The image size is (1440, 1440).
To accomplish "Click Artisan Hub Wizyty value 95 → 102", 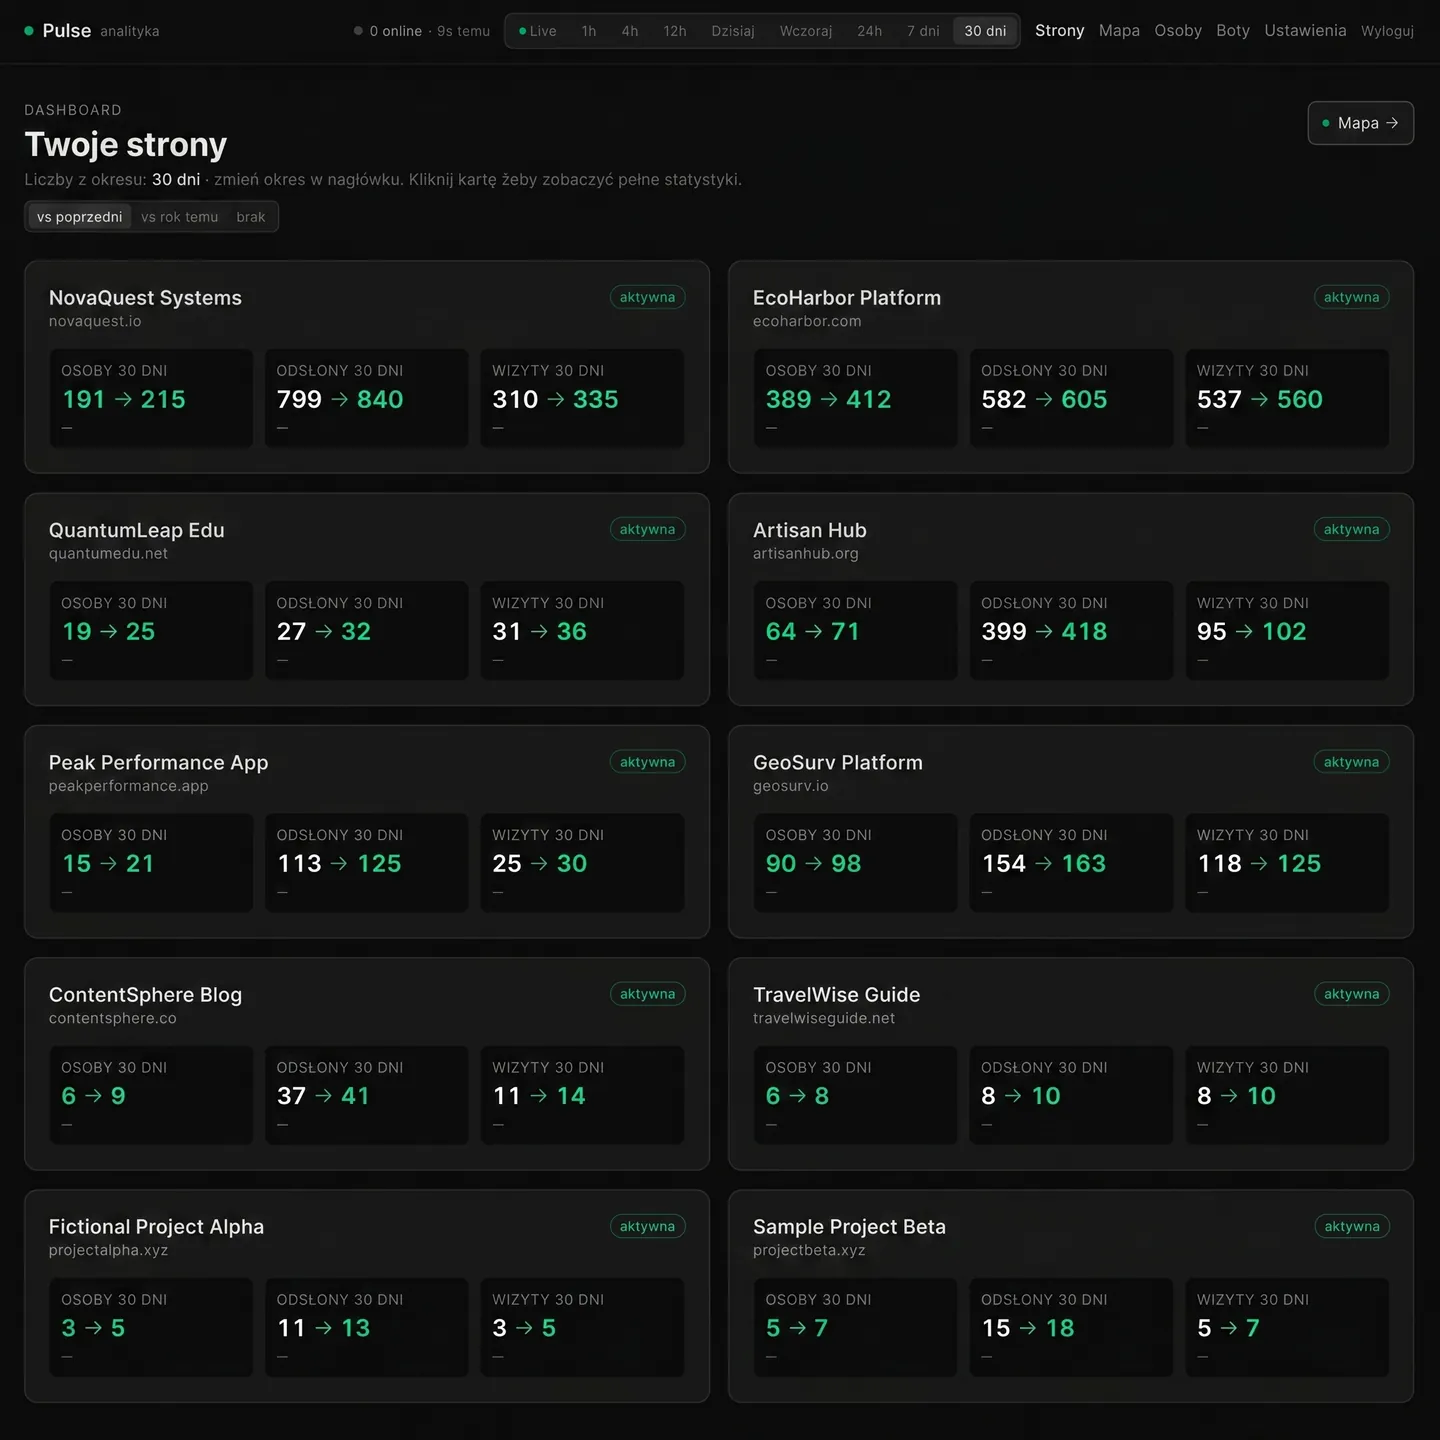I will pos(1252,631).
